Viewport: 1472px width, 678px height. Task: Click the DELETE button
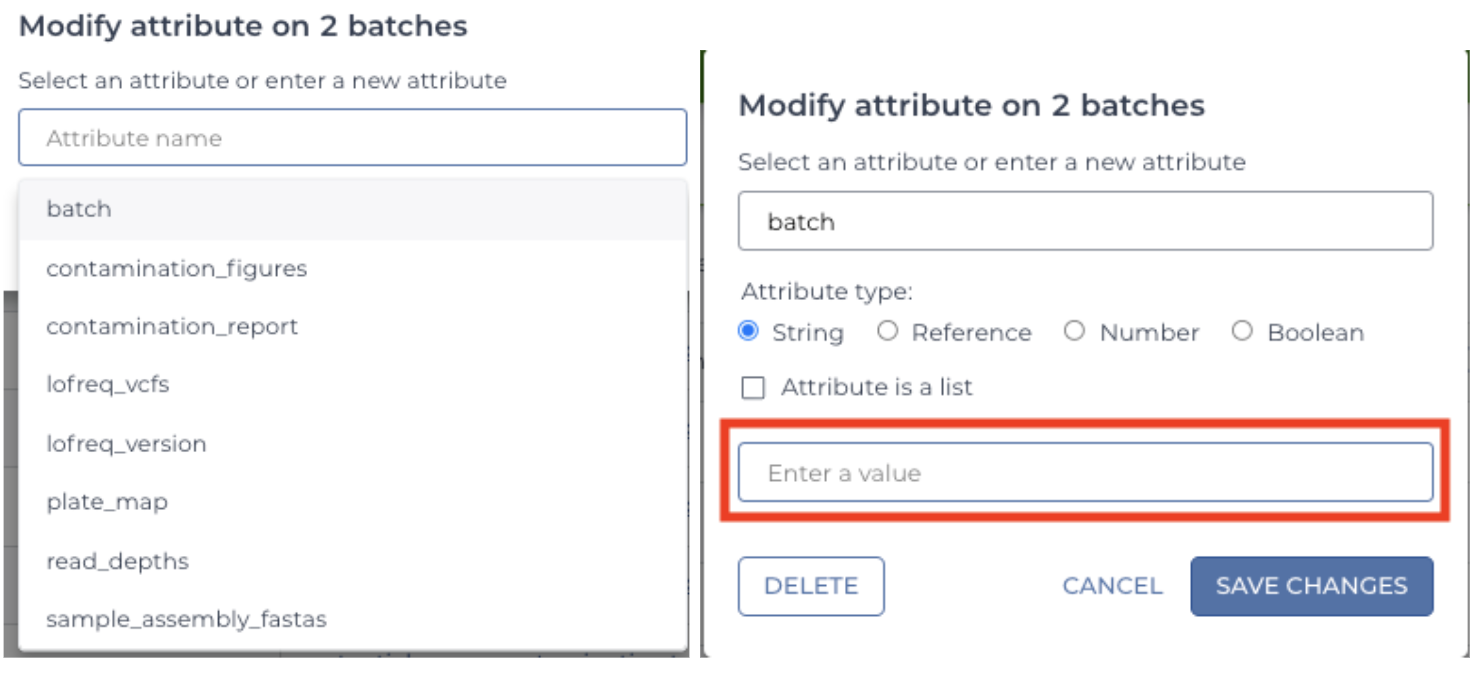coord(811,586)
